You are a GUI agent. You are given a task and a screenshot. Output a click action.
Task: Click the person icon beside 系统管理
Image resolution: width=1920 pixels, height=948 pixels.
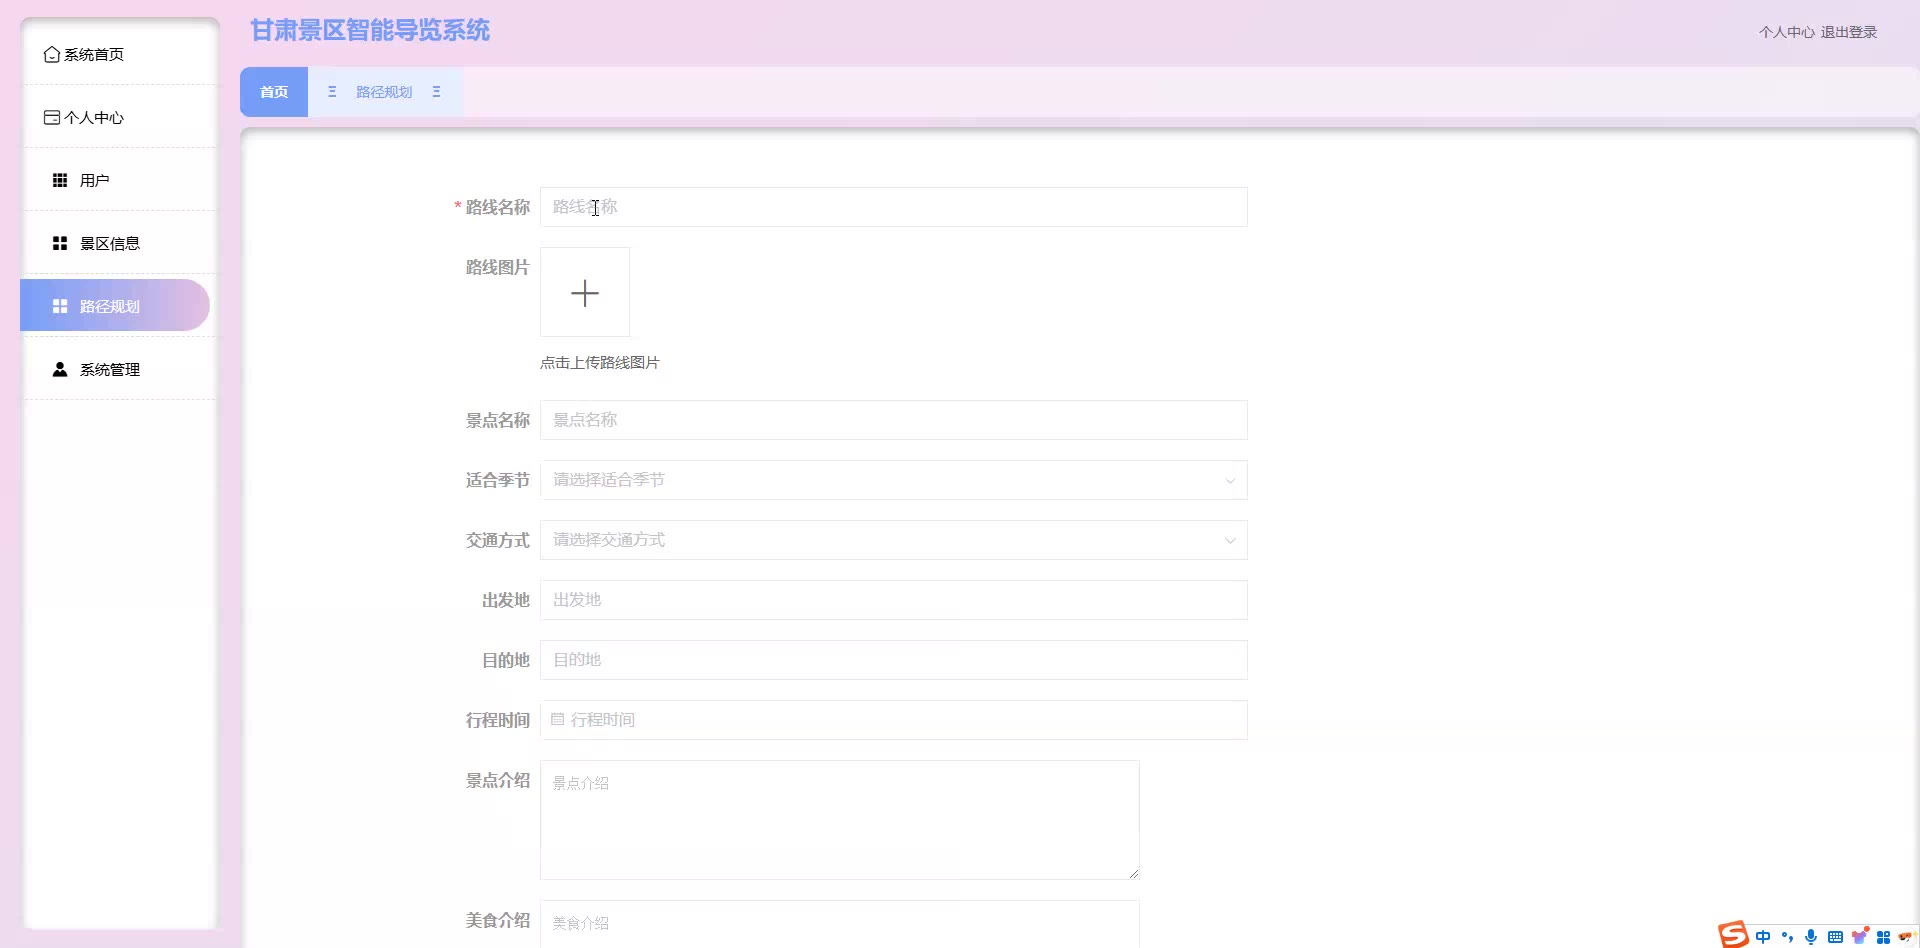tap(60, 369)
